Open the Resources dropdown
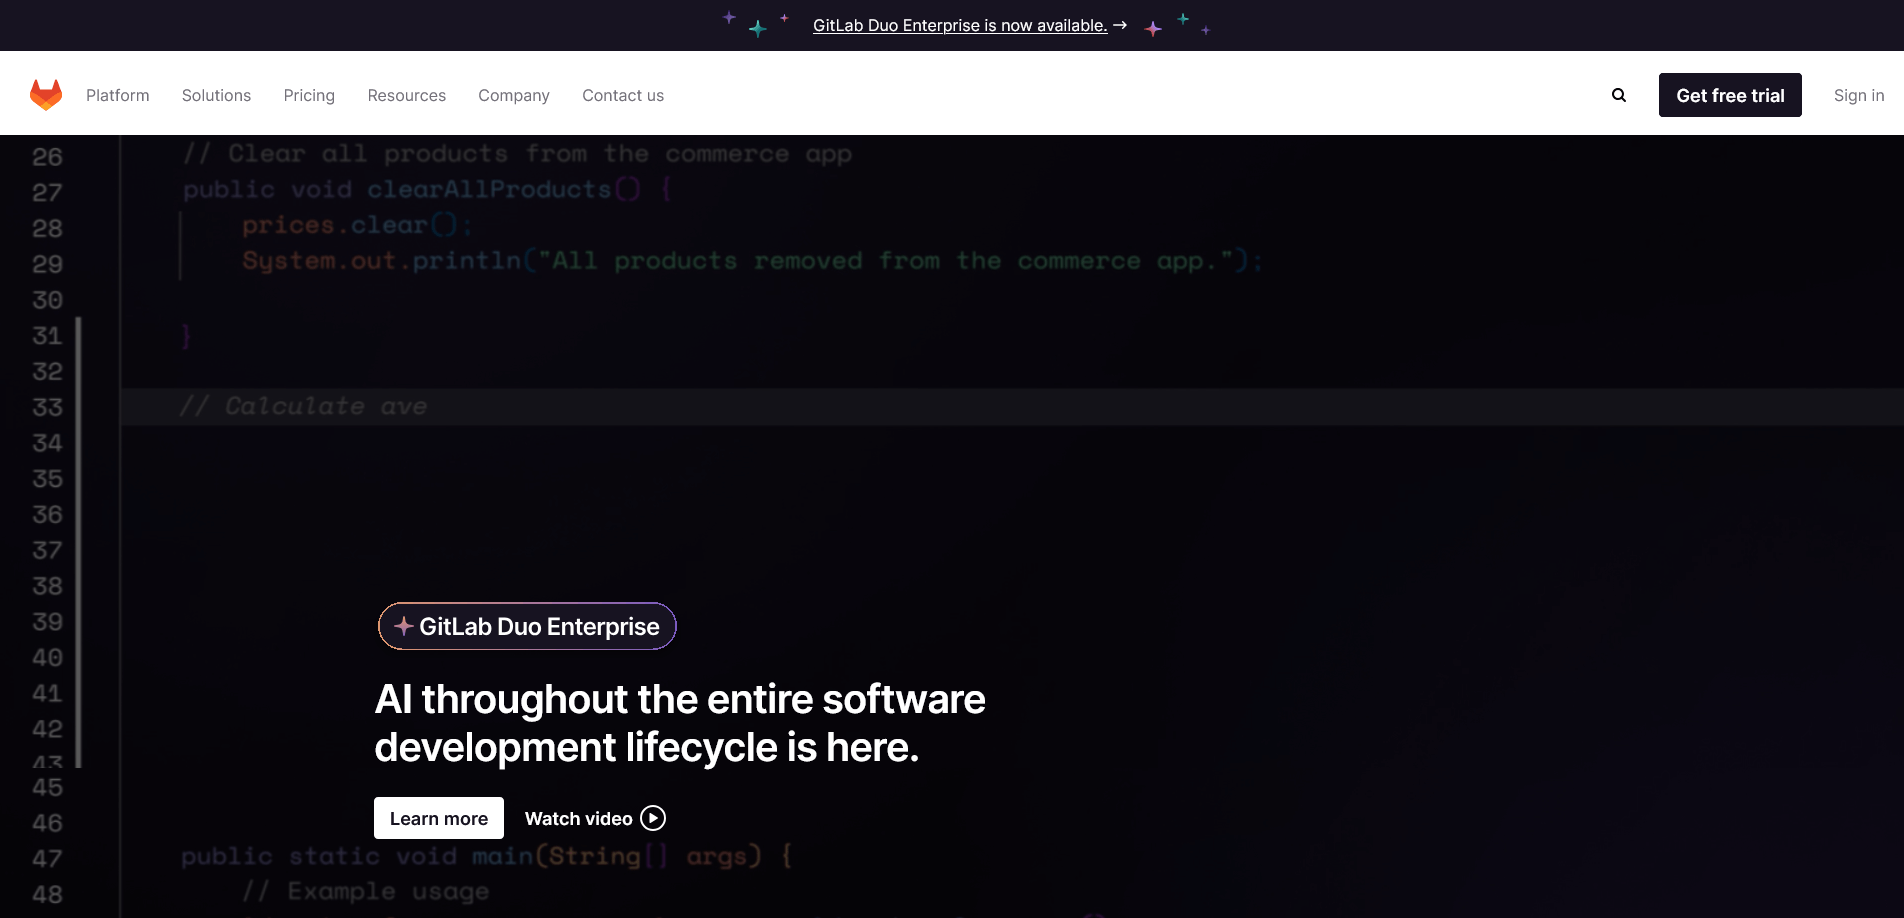Screen dimensions: 1904x918 406,95
